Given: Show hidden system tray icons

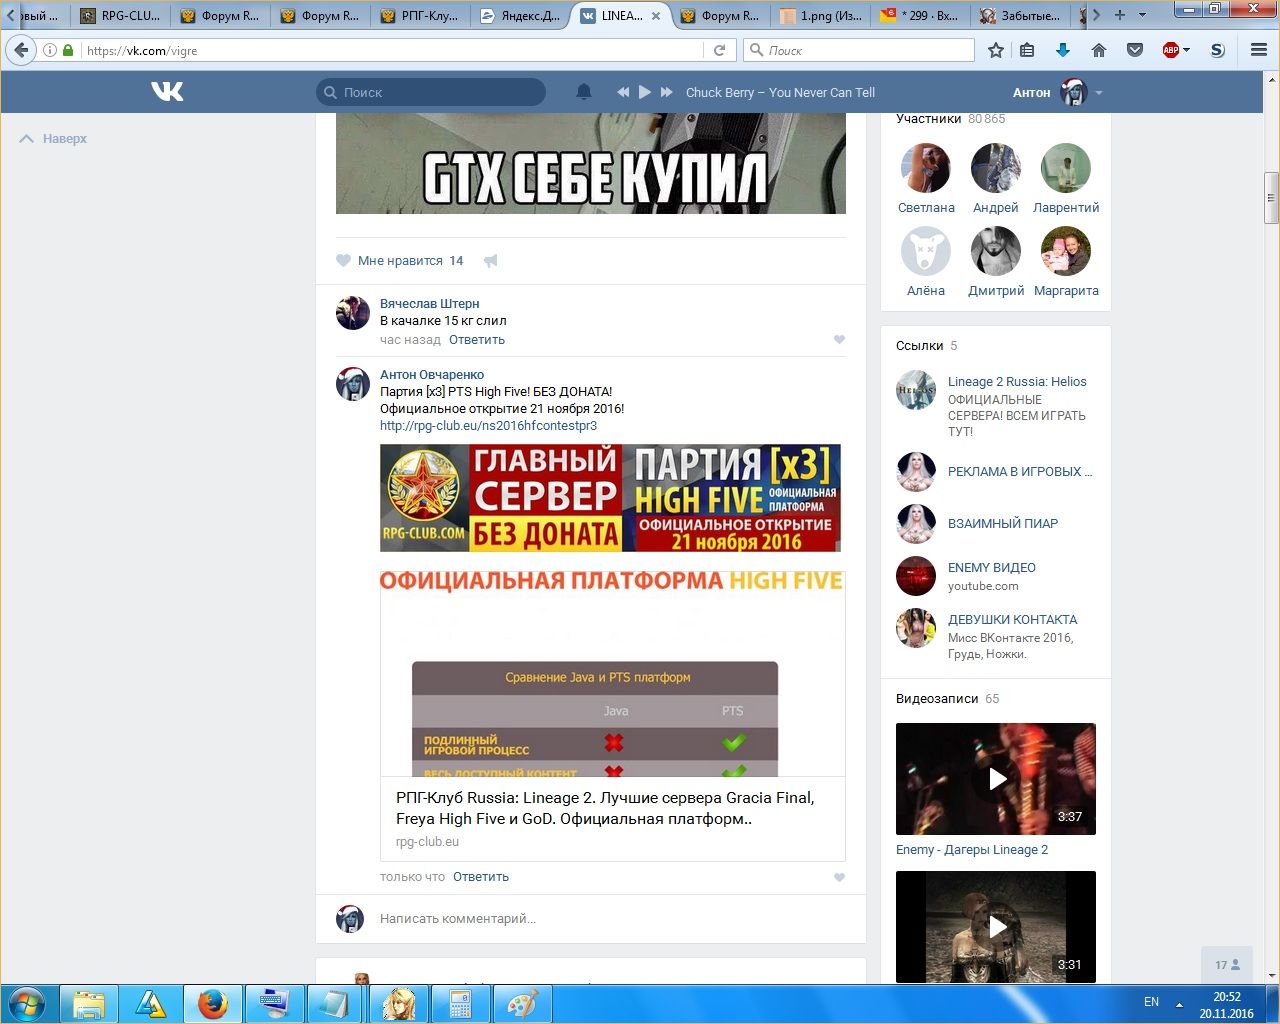Looking at the screenshot, I should click(x=1179, y=1003).
